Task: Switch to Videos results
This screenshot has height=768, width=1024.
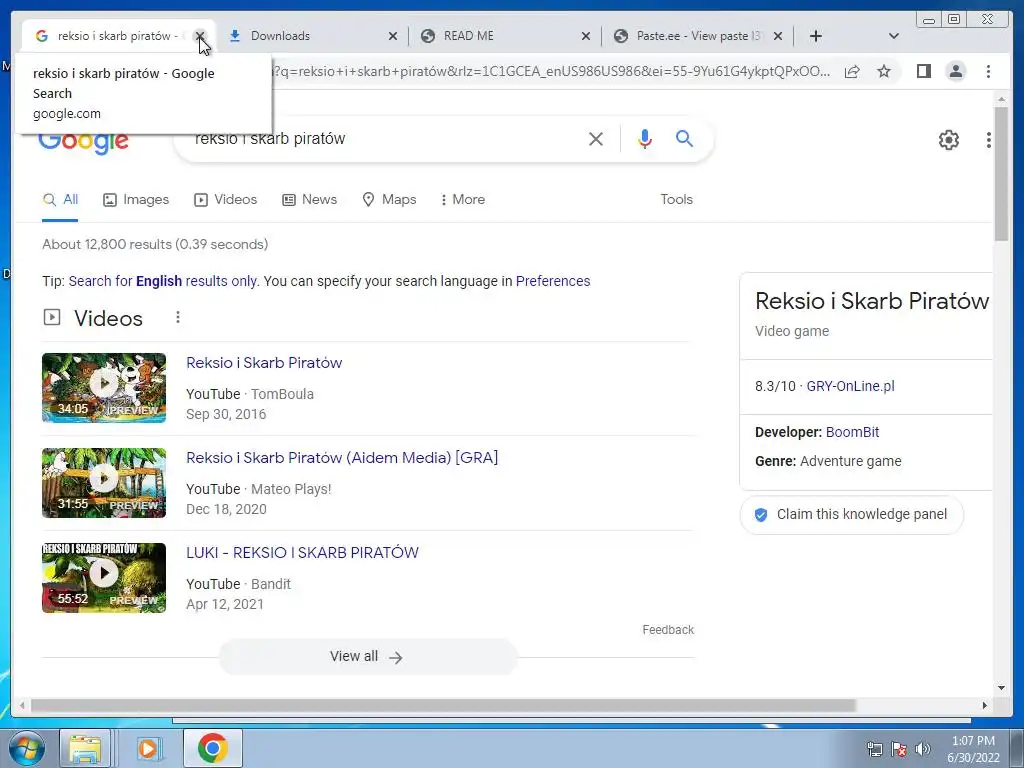Action: point(225,200)
